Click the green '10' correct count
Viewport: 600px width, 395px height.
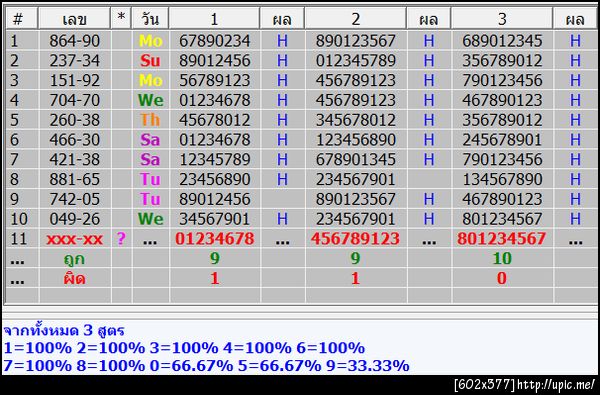pyautogui.click(x=502, y=259)
